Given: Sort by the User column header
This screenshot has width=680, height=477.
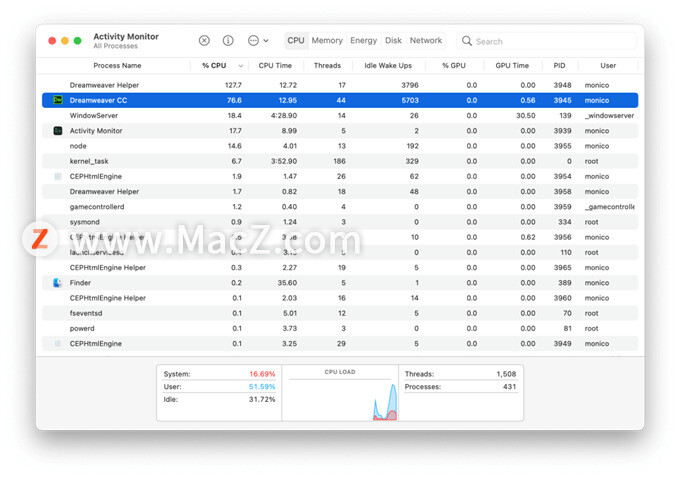Looking at the screenshot, I should point(608,65).
